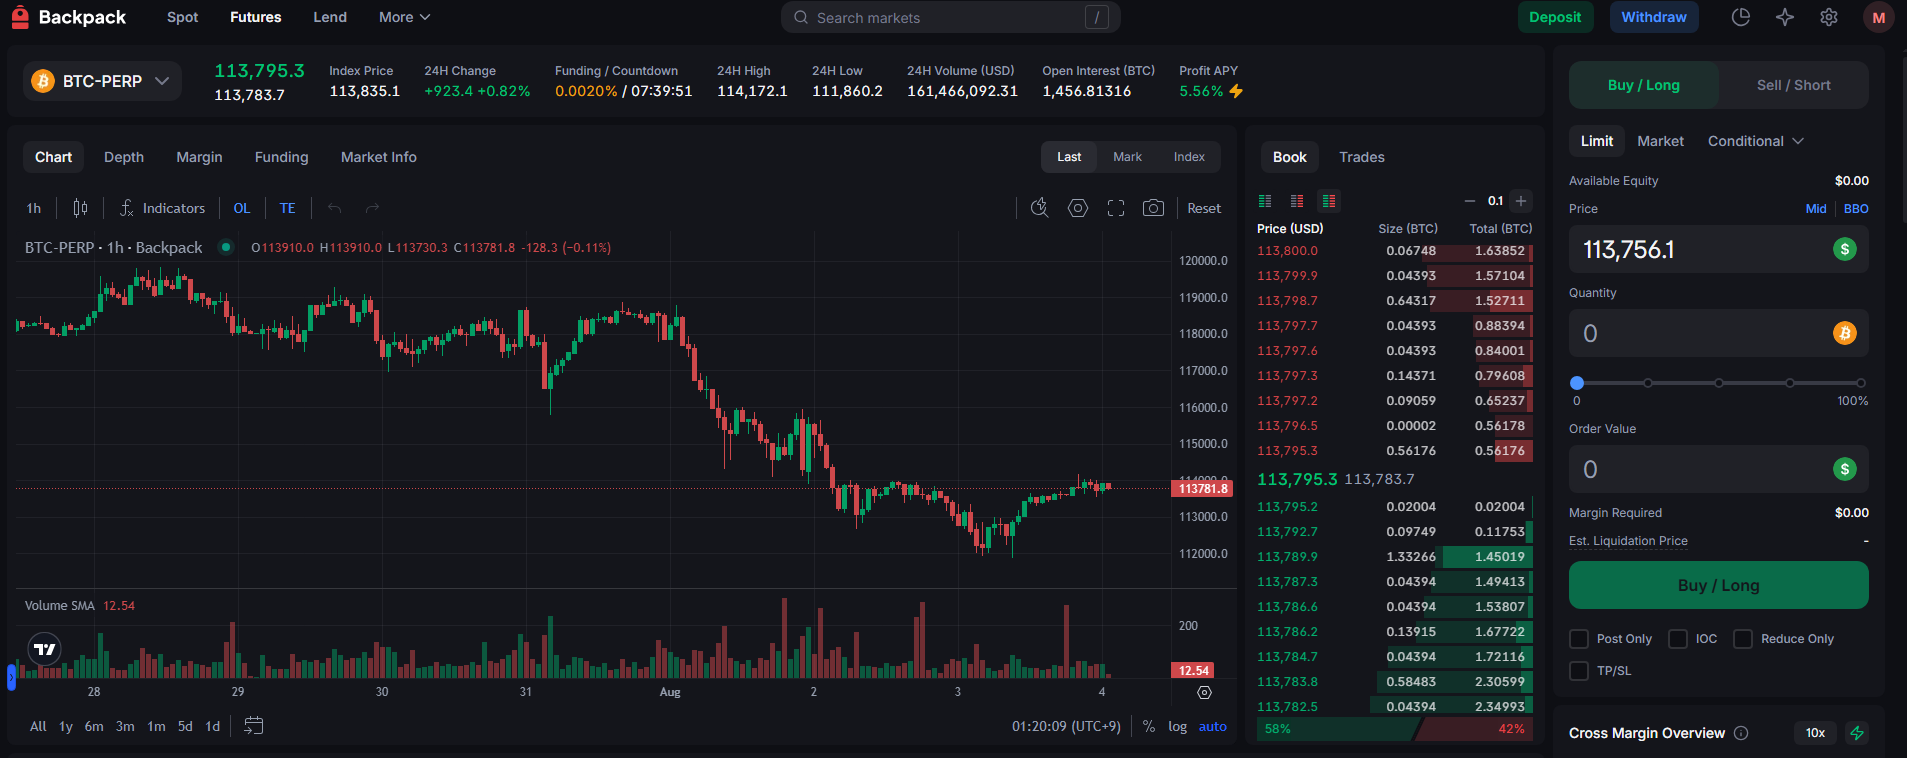Click the dollar icon in Price field
This screenshot has width=1907, height=758.
pos(1845,249)
